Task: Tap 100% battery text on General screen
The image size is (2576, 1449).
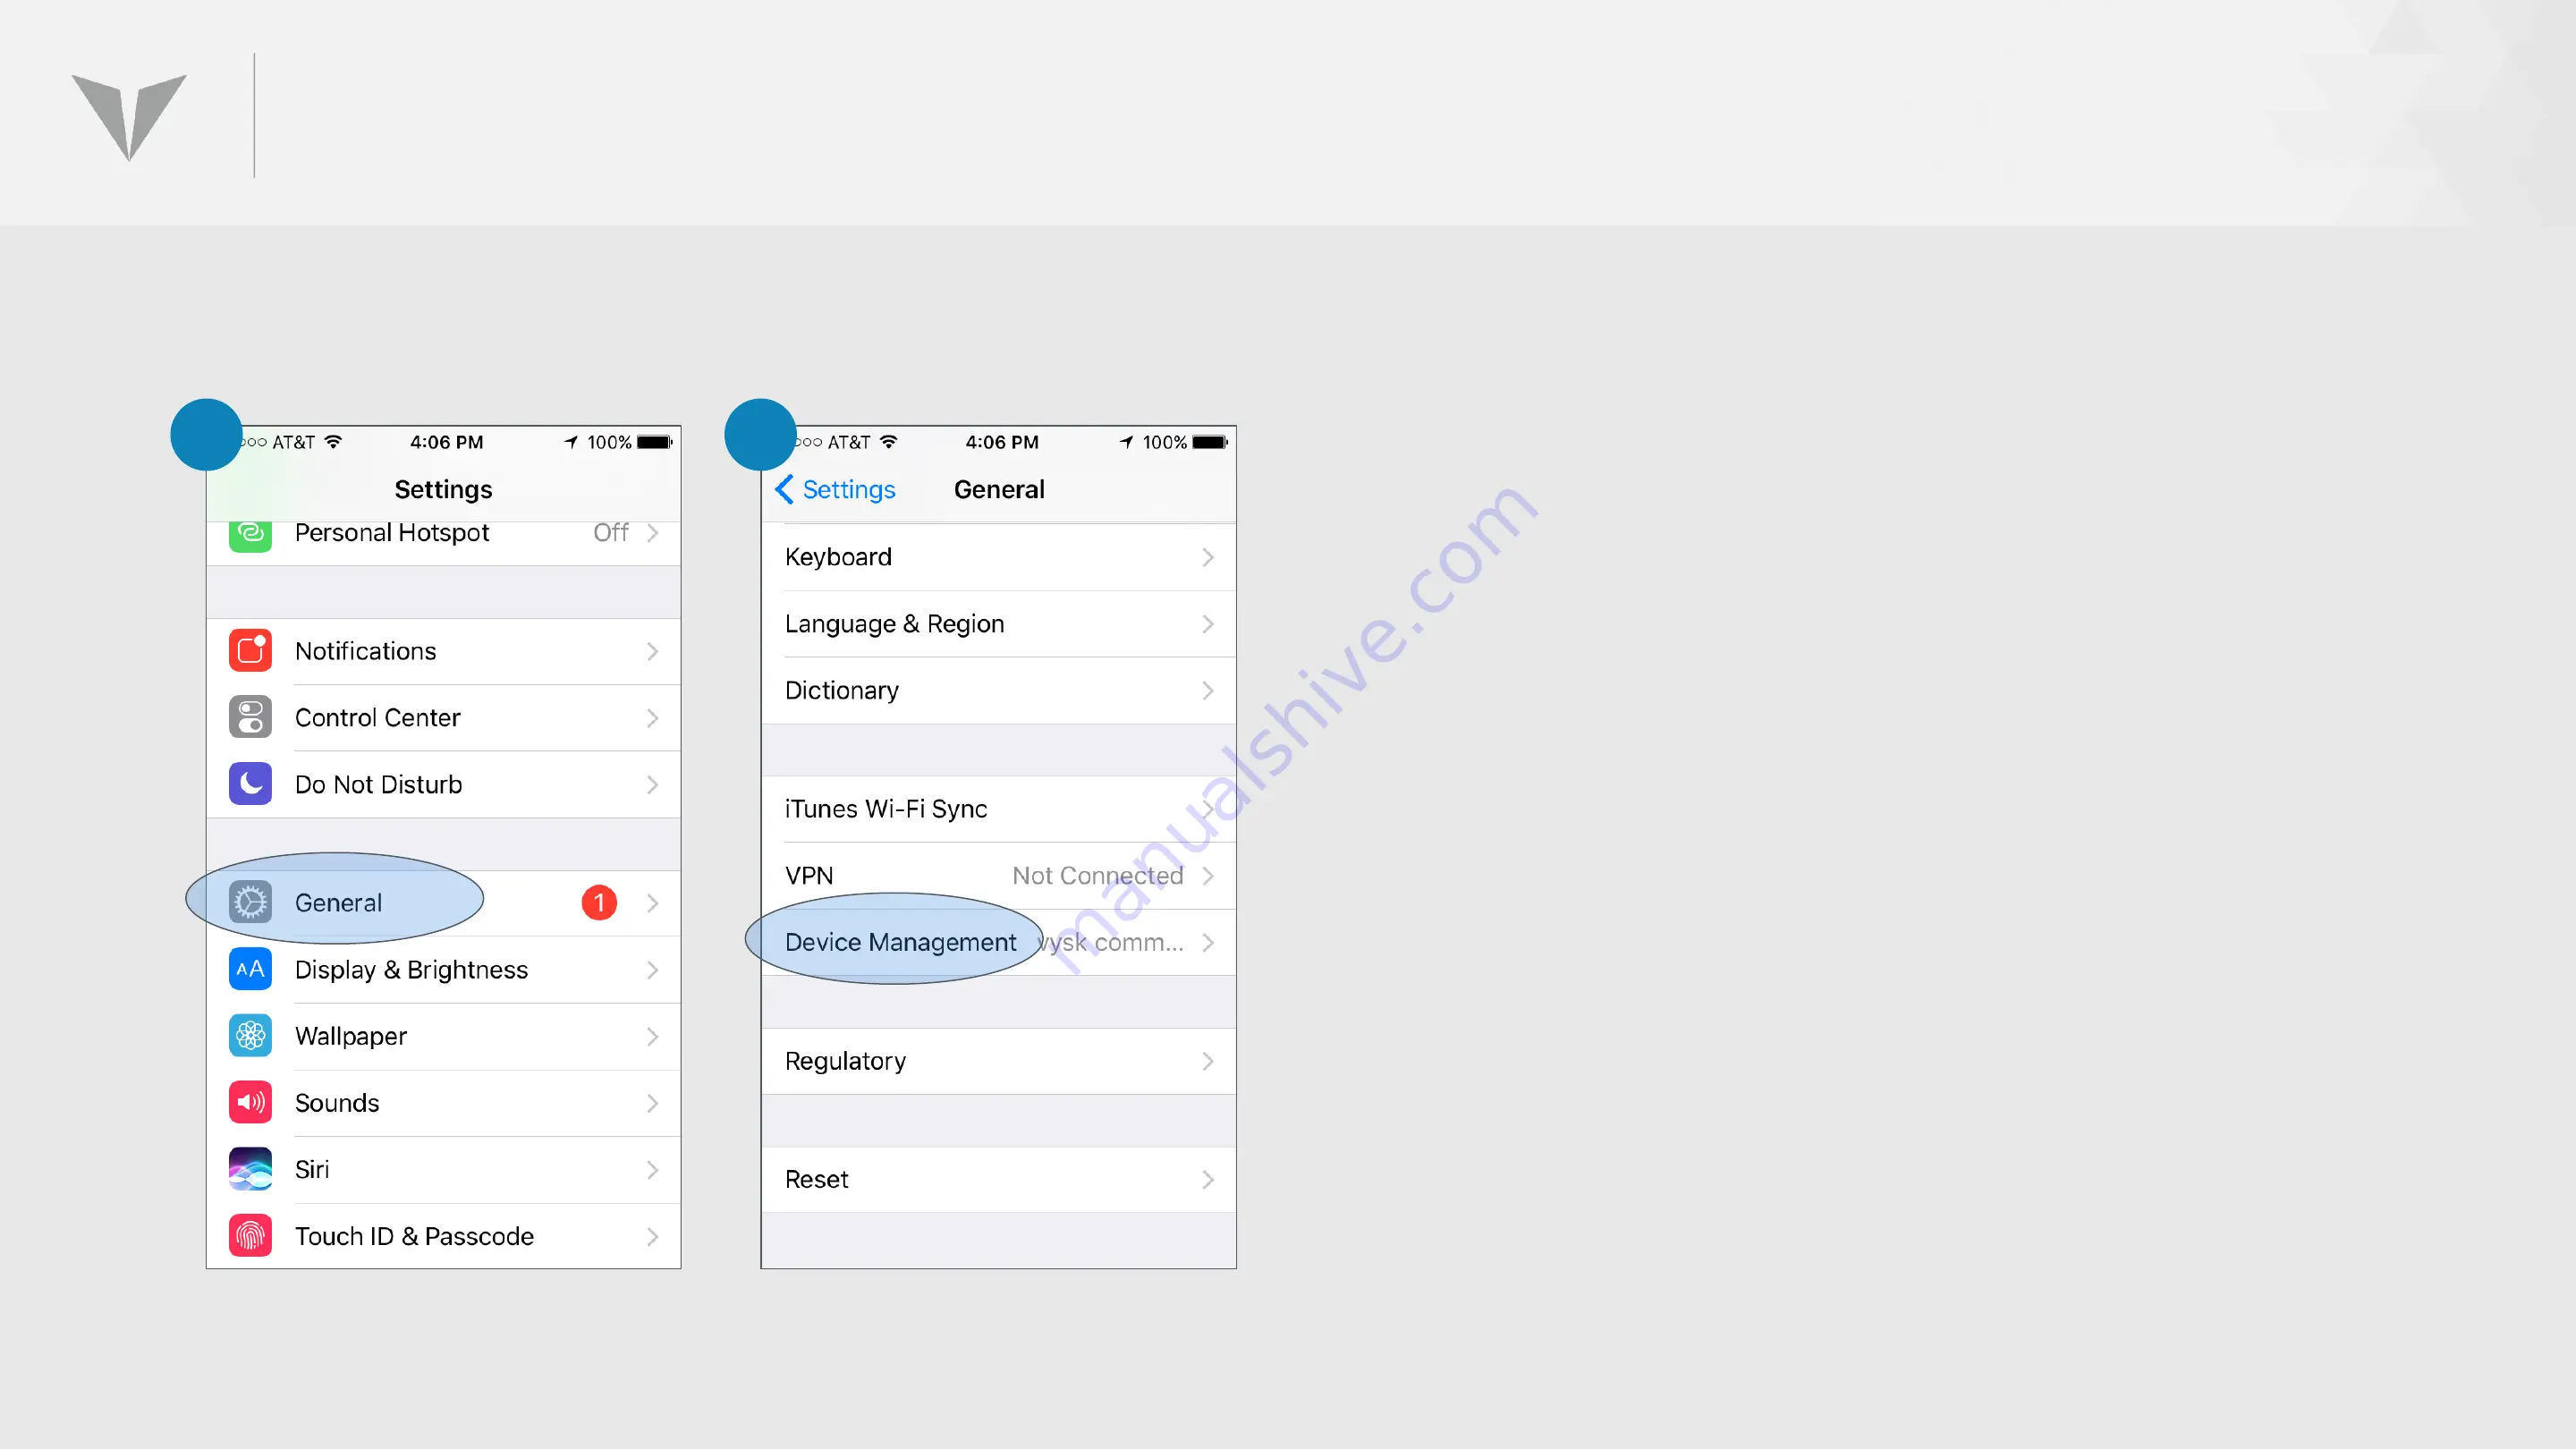Action: click(1165, 442)
